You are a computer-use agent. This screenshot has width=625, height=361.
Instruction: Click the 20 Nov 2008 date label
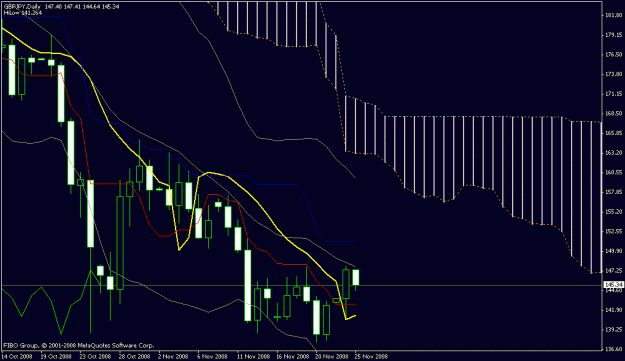tap(331, 356)
